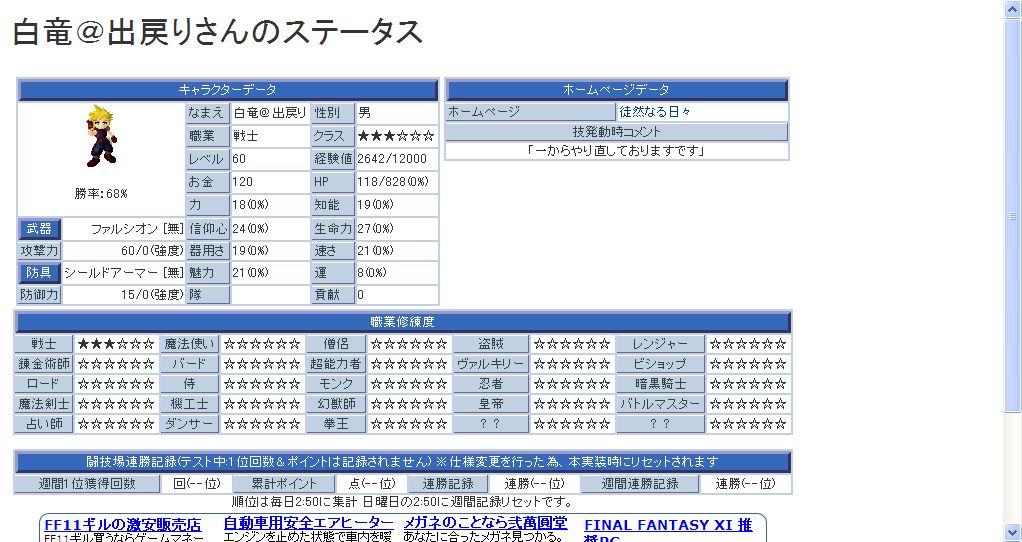The width and height of the screenshot is (1022, 542).
Task: Click the 職業 value 戦士
Action: 245,136
